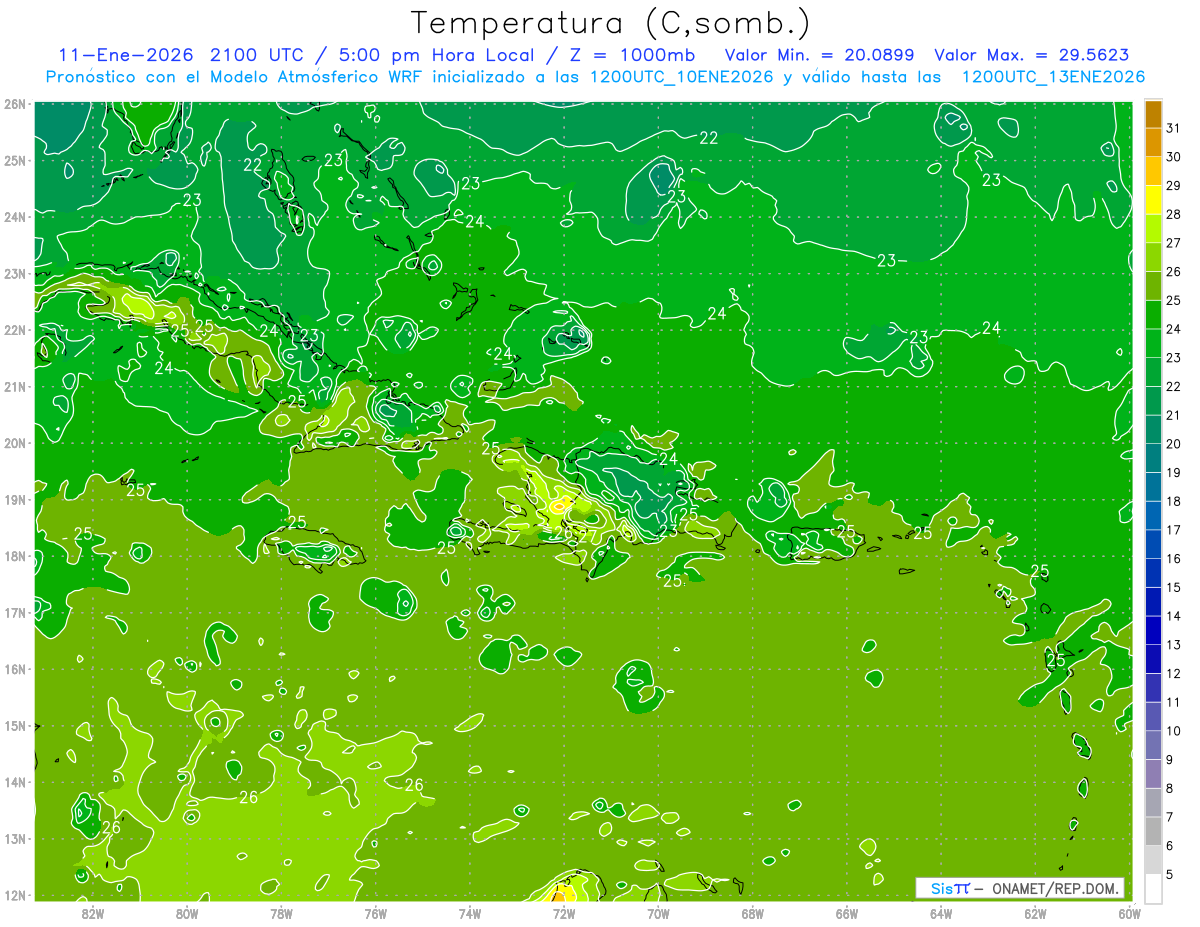Click the colorbar legend value '30'

tap(1174, 157)
